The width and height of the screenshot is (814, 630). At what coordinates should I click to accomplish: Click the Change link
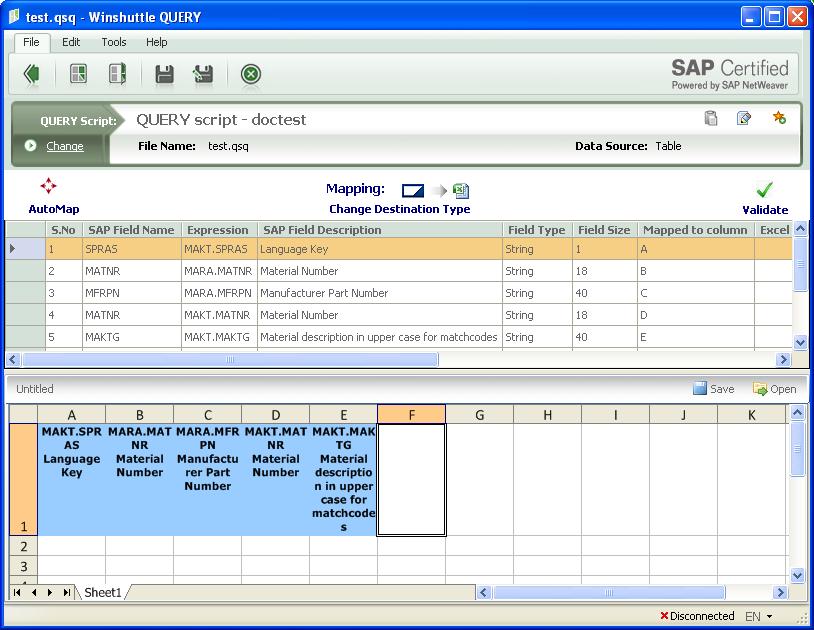(x=65, y=146)
